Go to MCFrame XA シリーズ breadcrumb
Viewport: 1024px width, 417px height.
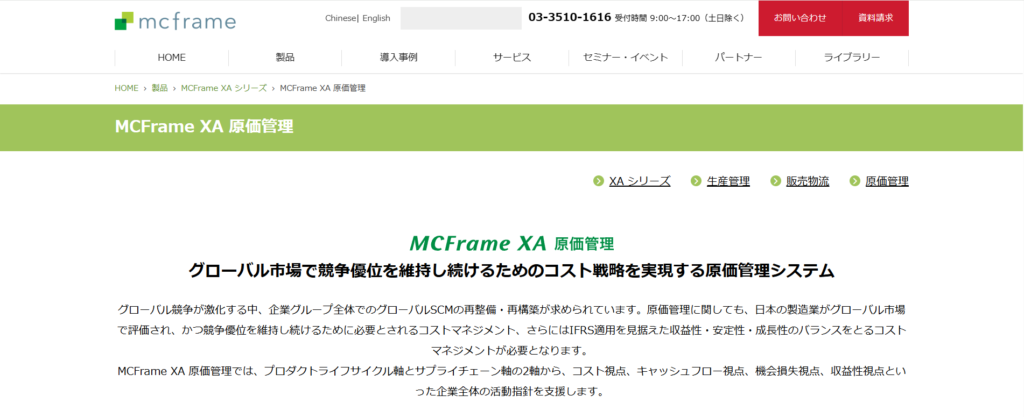click(x=224, y=88)
